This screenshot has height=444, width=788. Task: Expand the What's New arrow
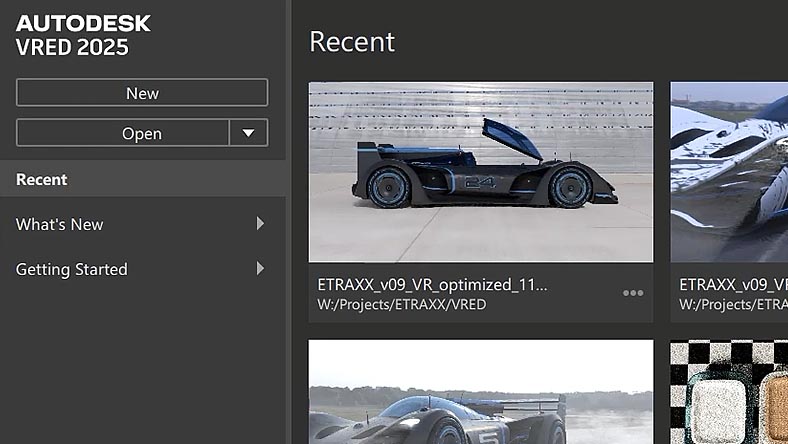tap(260, 224)
